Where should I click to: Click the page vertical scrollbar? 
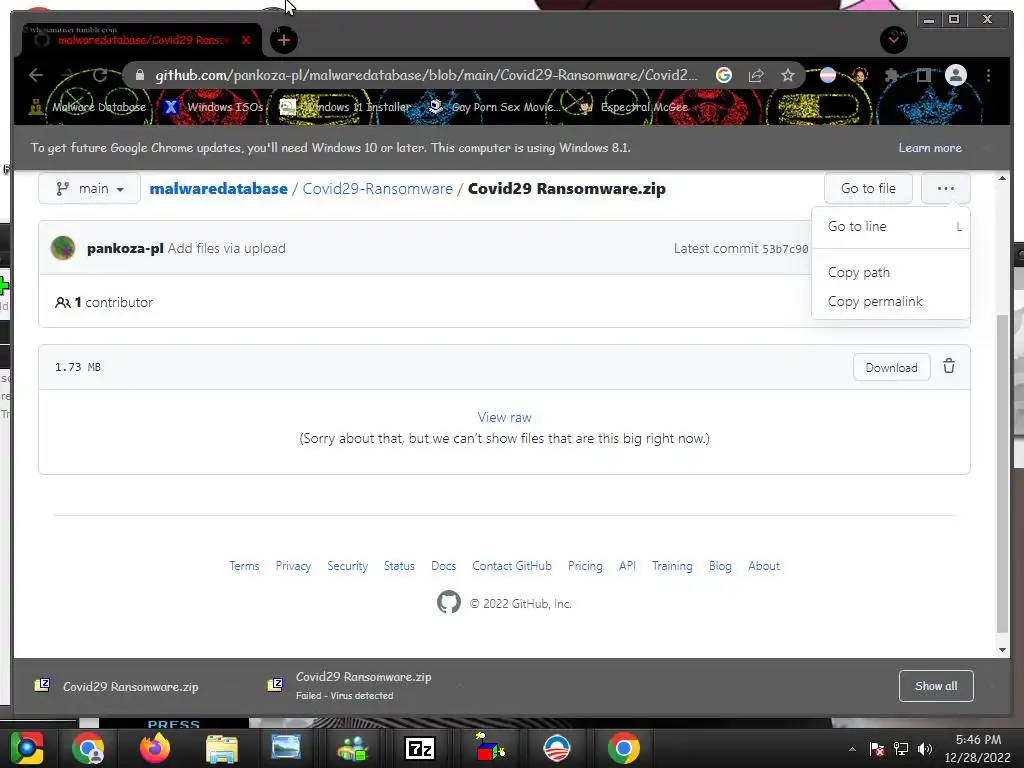(1002, 473)
